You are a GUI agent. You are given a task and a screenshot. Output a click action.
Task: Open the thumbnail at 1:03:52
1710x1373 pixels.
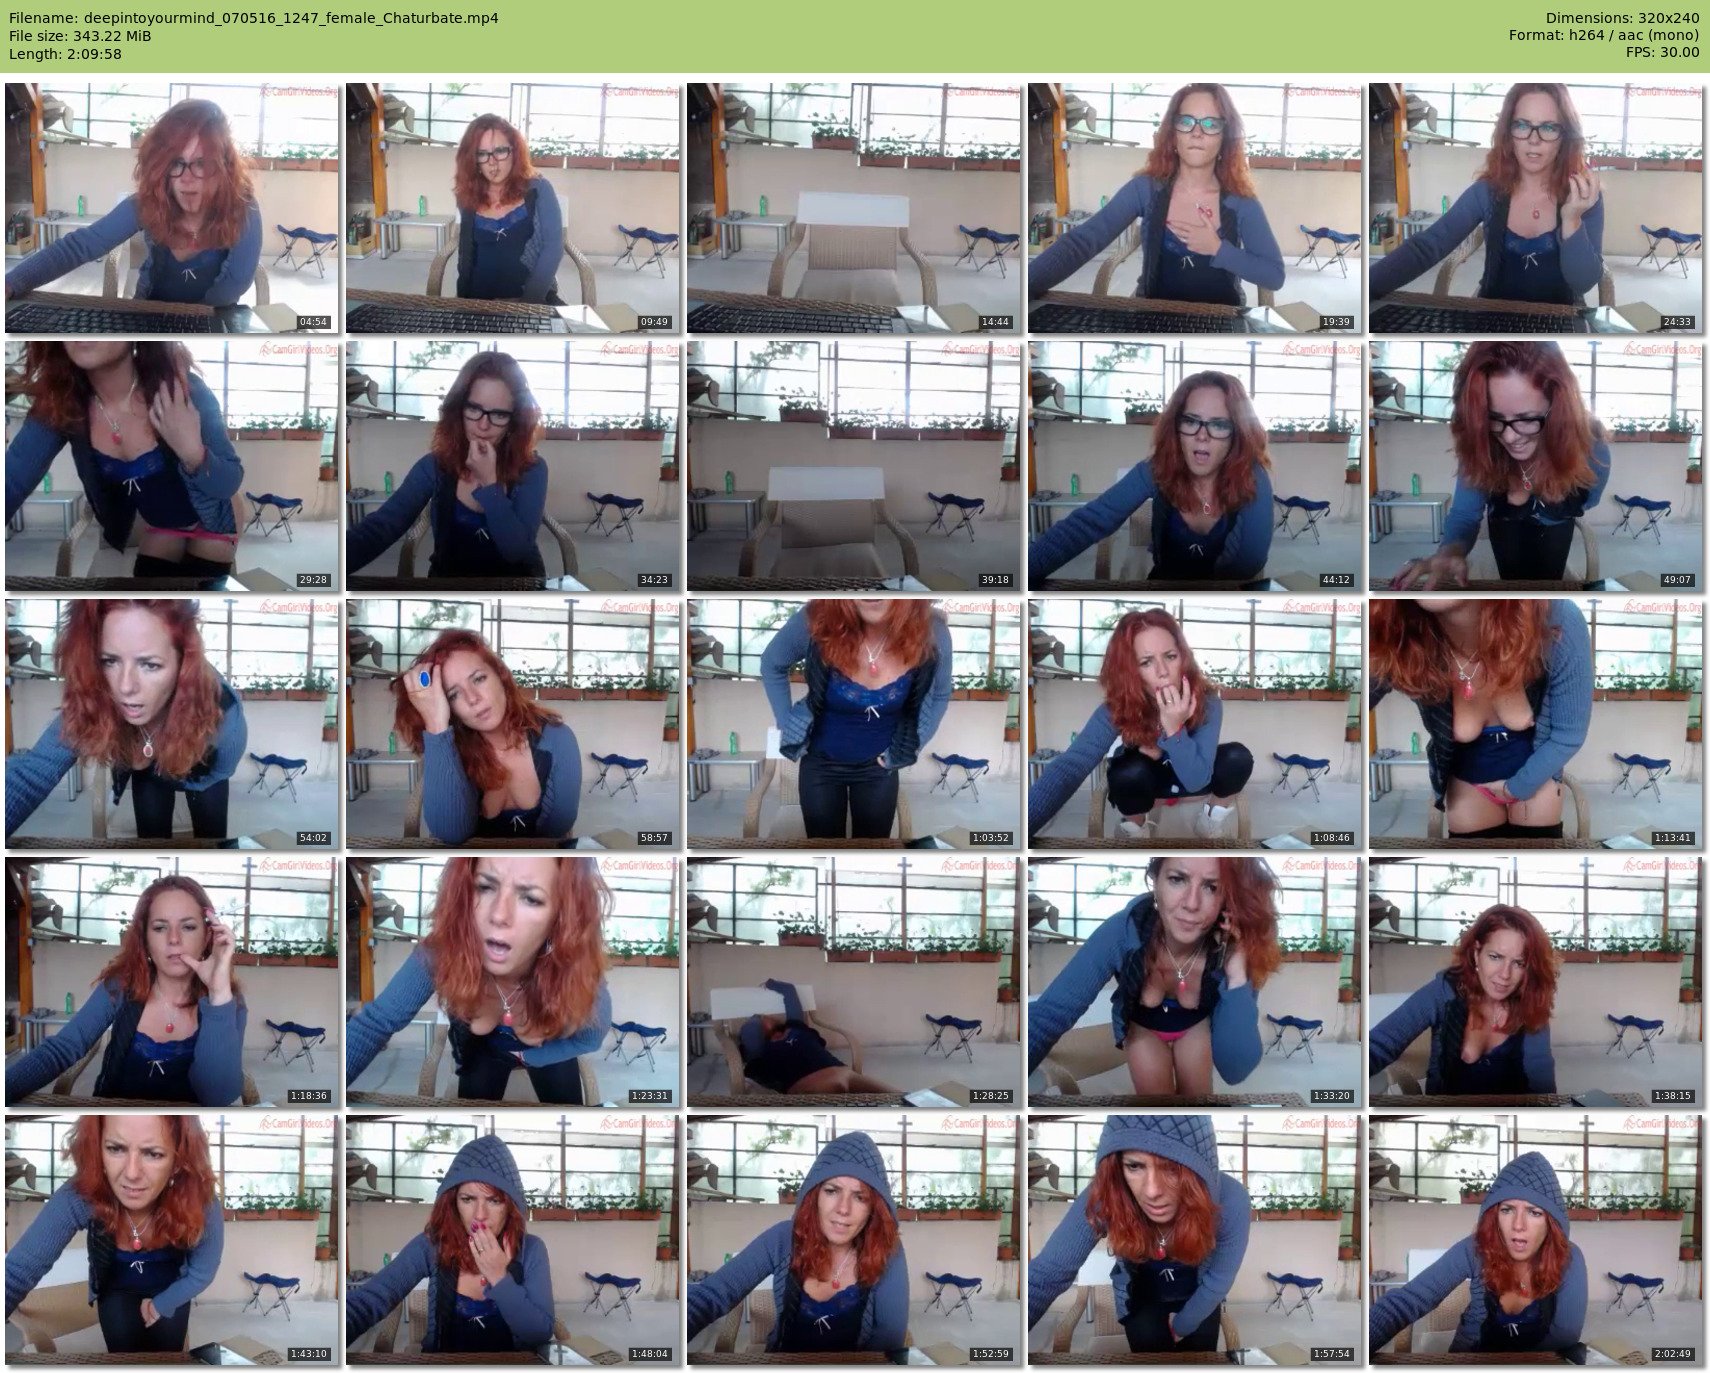pos(854,724)
